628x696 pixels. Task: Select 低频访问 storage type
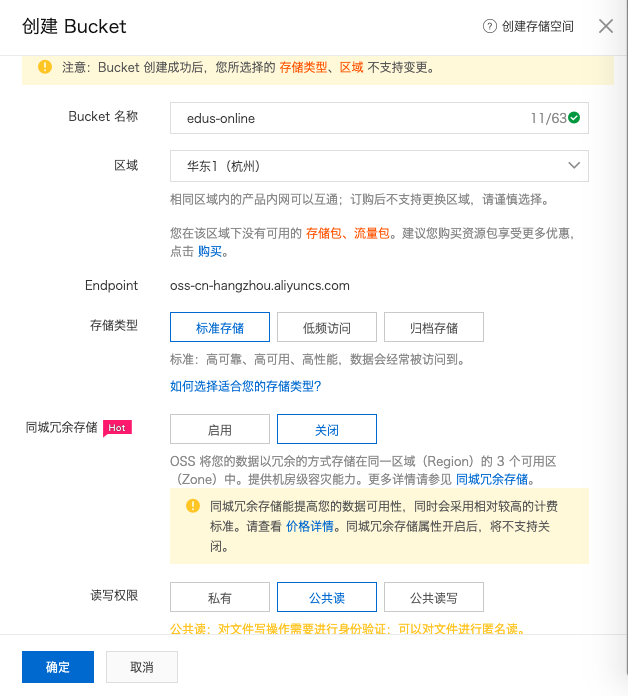pyautogui.click(x=326, y=327)
